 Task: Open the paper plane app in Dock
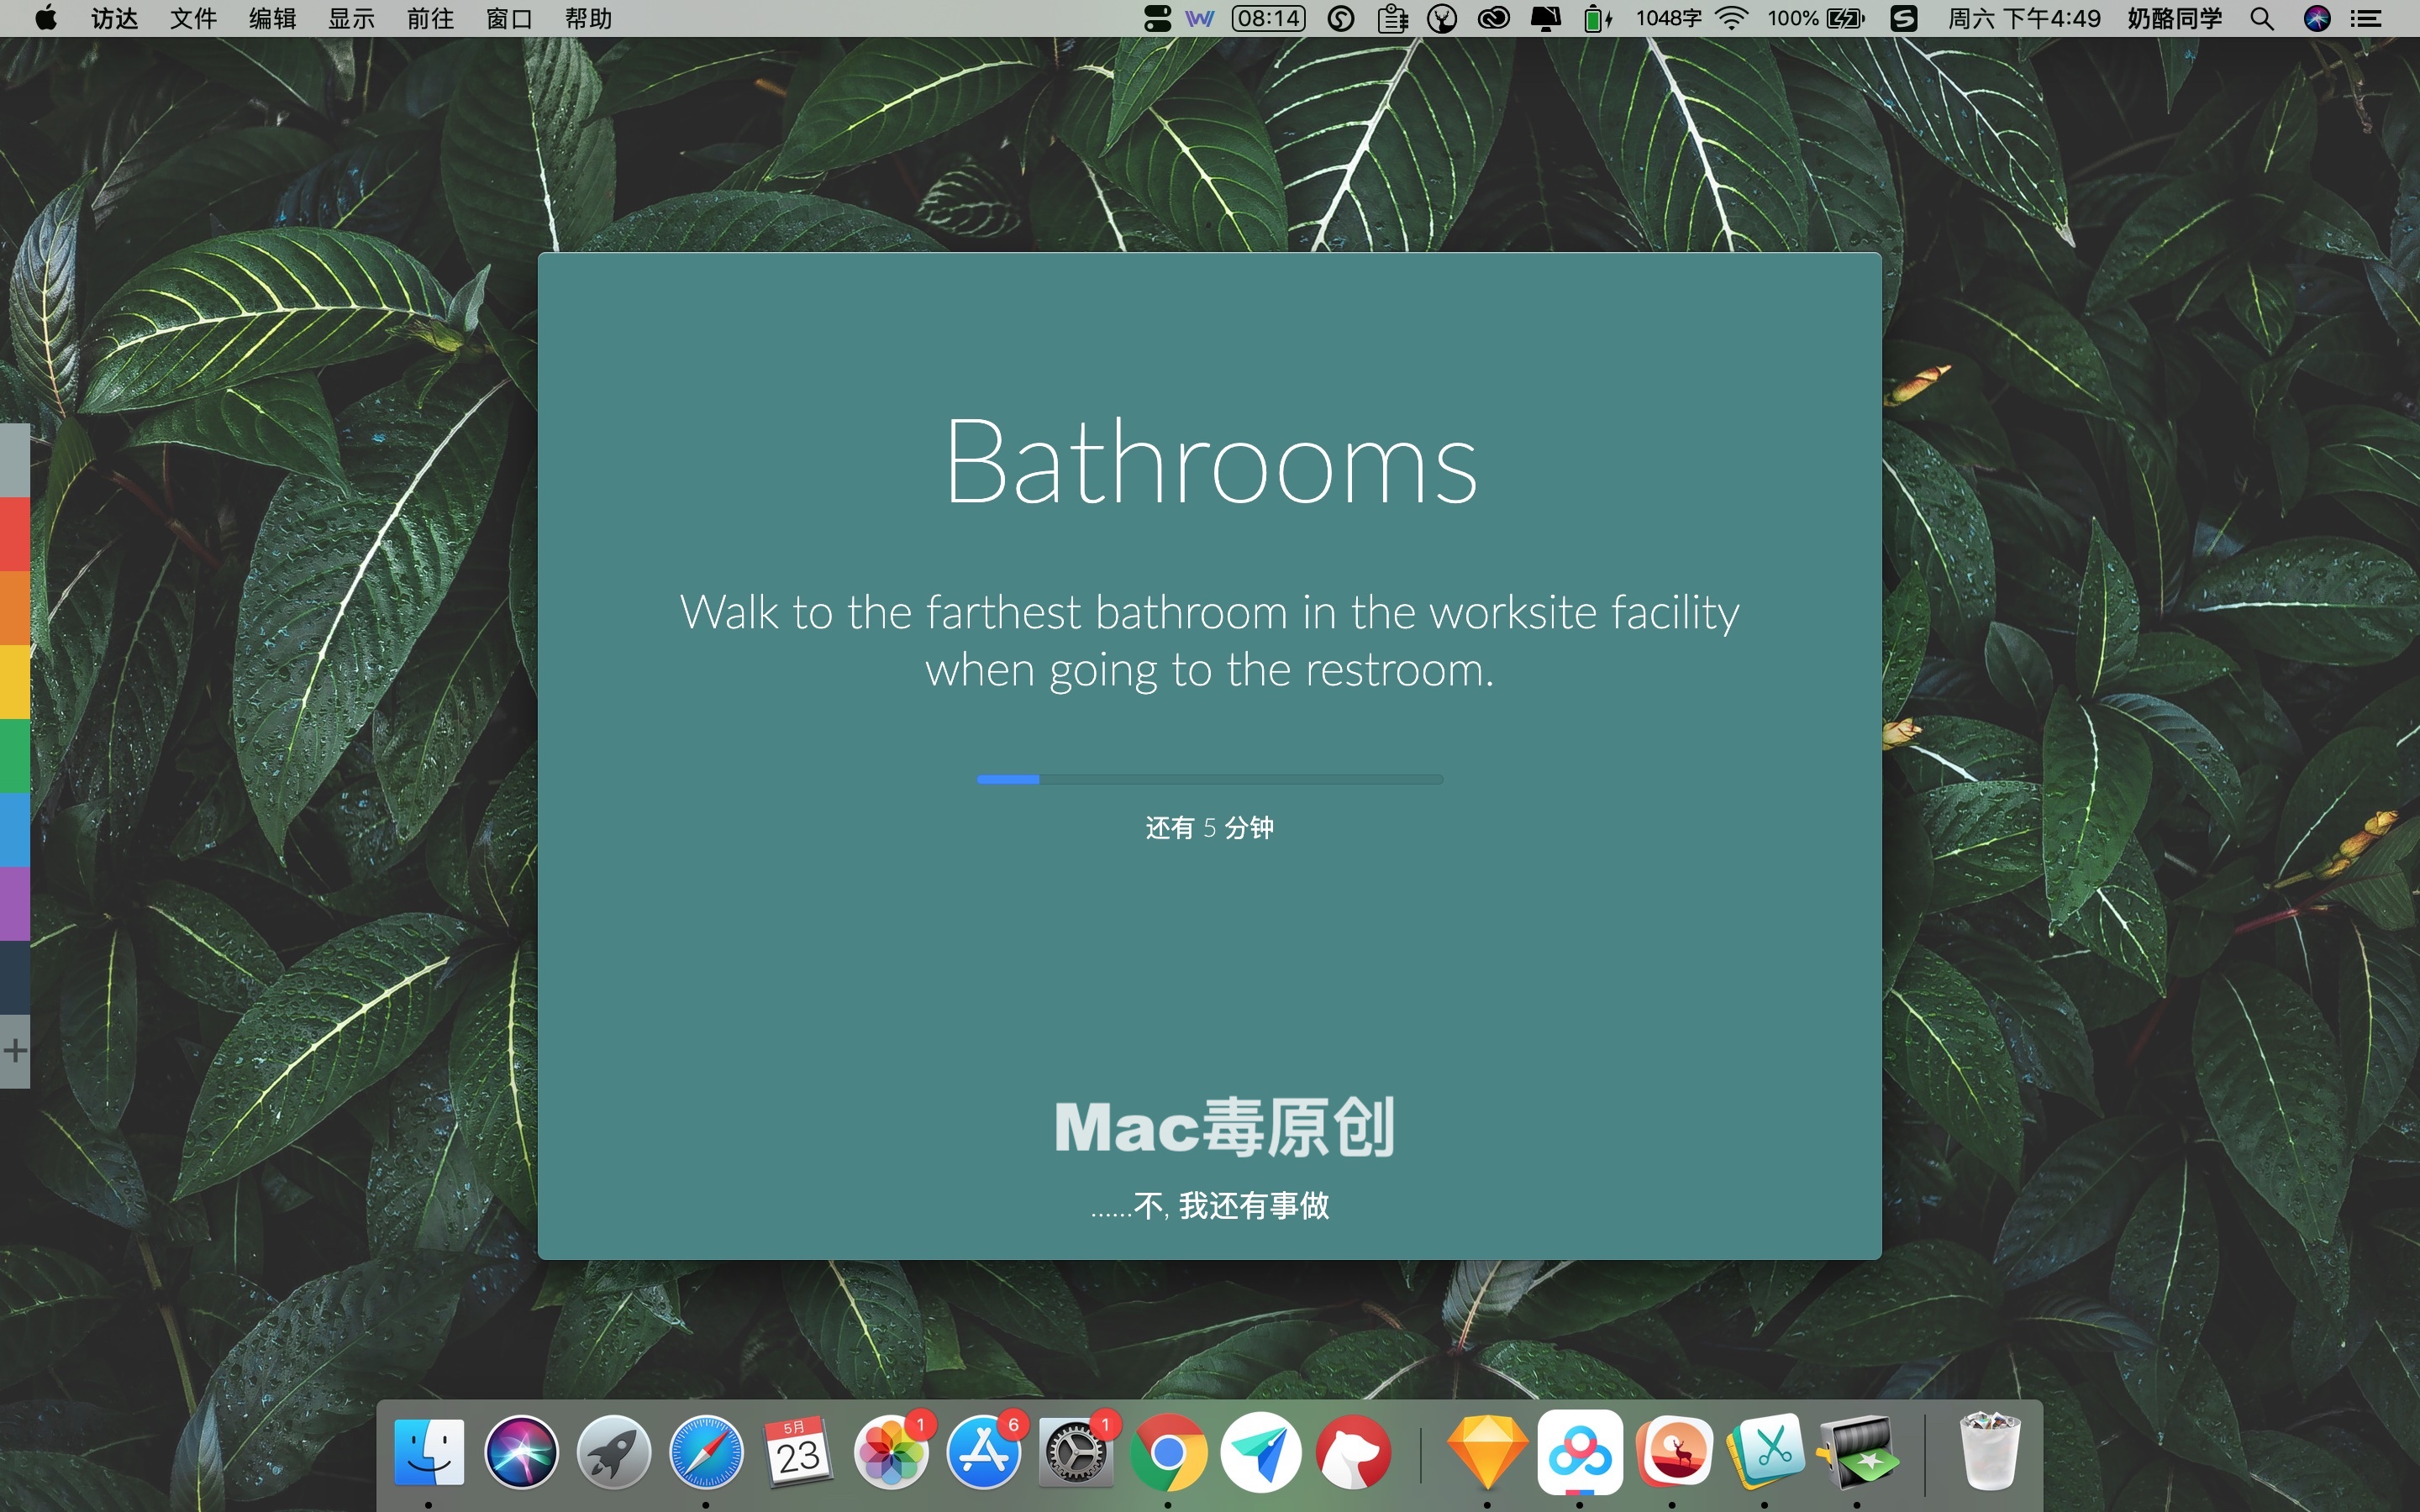coord(1261,1452)
